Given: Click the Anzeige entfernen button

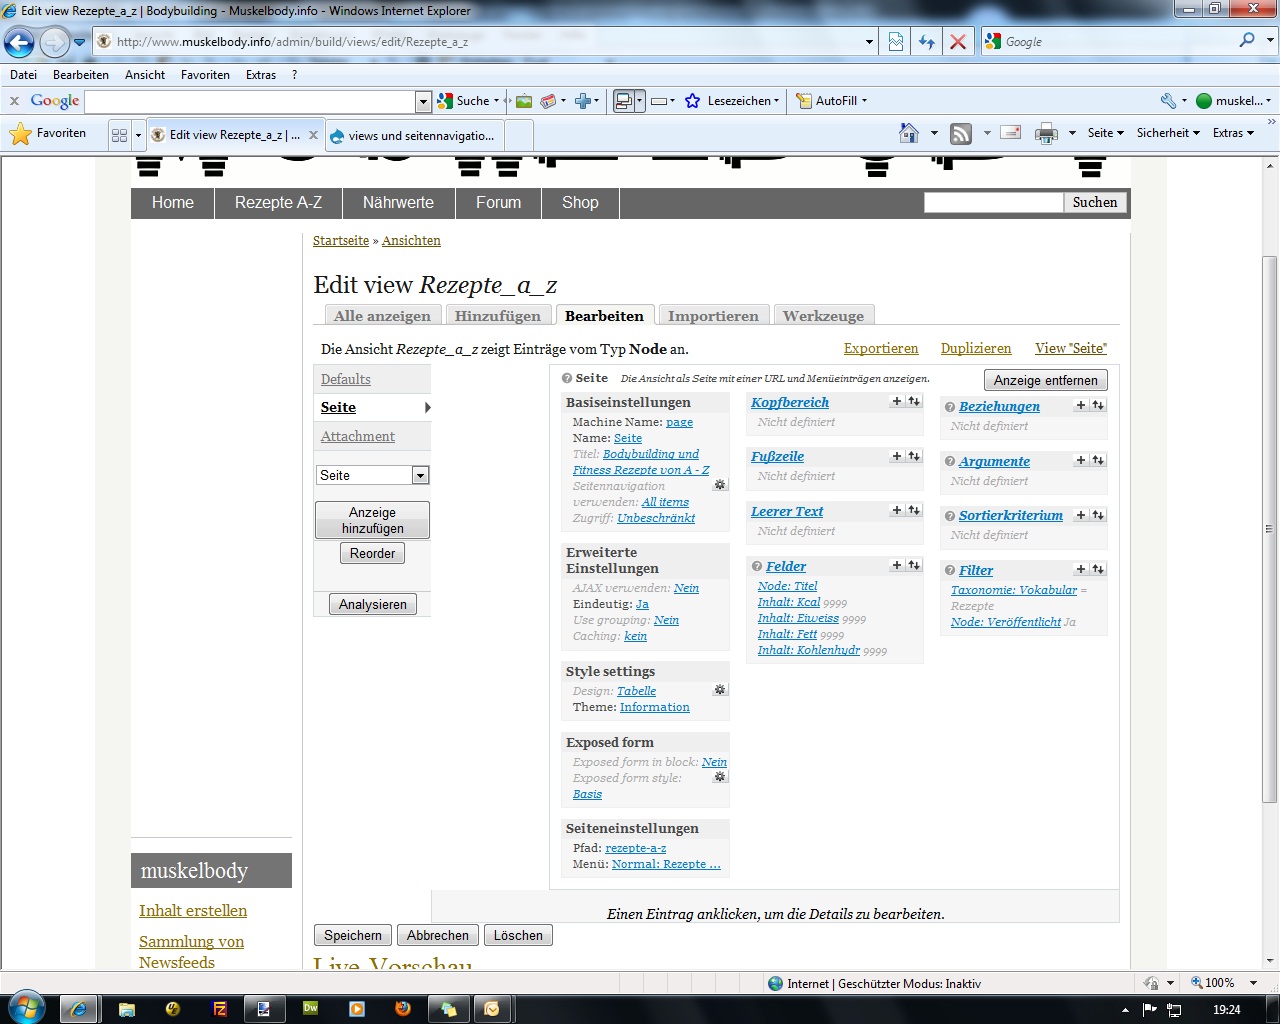Looking at the screenshot, I should (x=1045, y=380).
